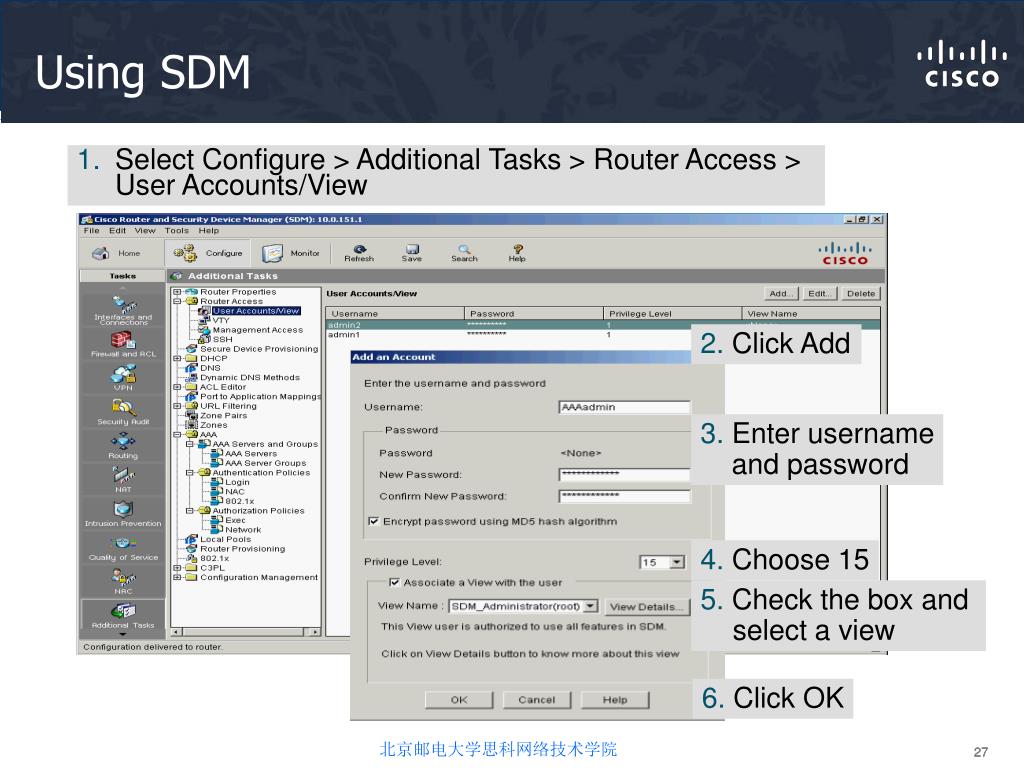
Task: Open the Configure mode in the toolbar
Action: (208, 253)
